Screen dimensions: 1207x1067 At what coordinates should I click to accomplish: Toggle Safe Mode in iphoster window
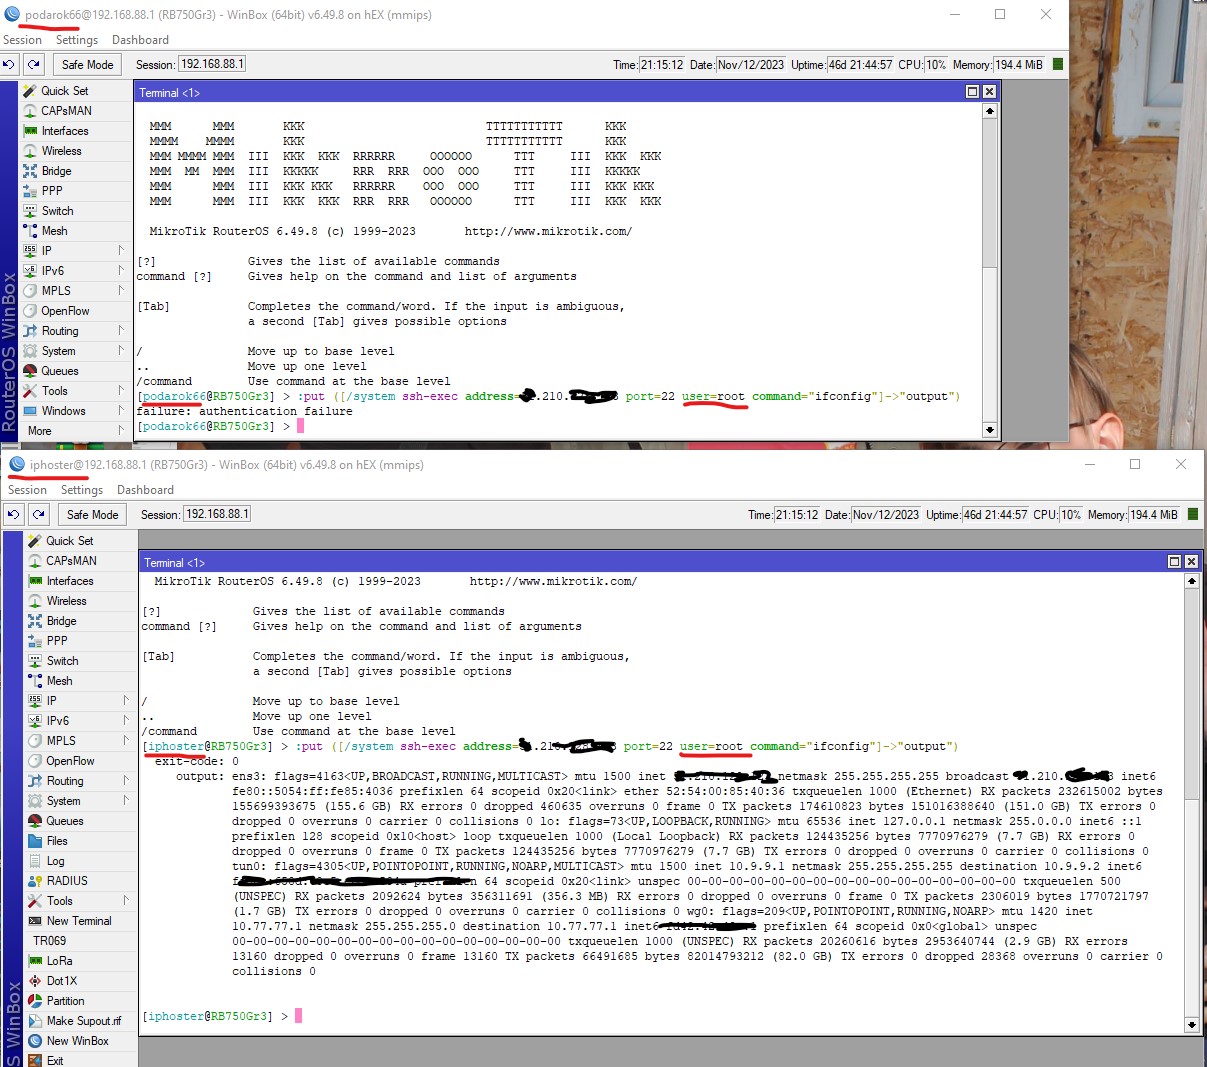pyautogui.click(x=92, y=514)
